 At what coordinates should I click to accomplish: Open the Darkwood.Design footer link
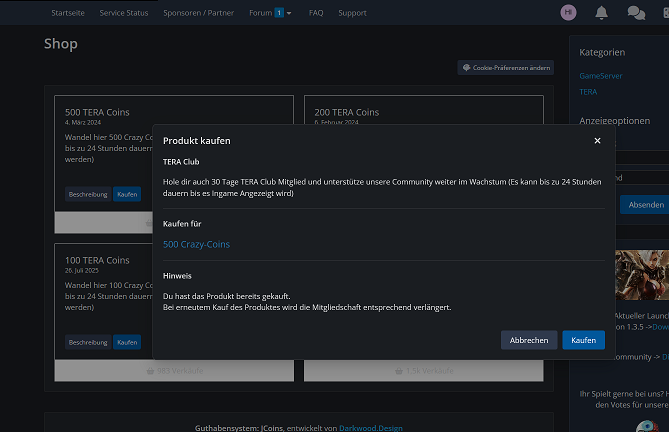[370, 427]
